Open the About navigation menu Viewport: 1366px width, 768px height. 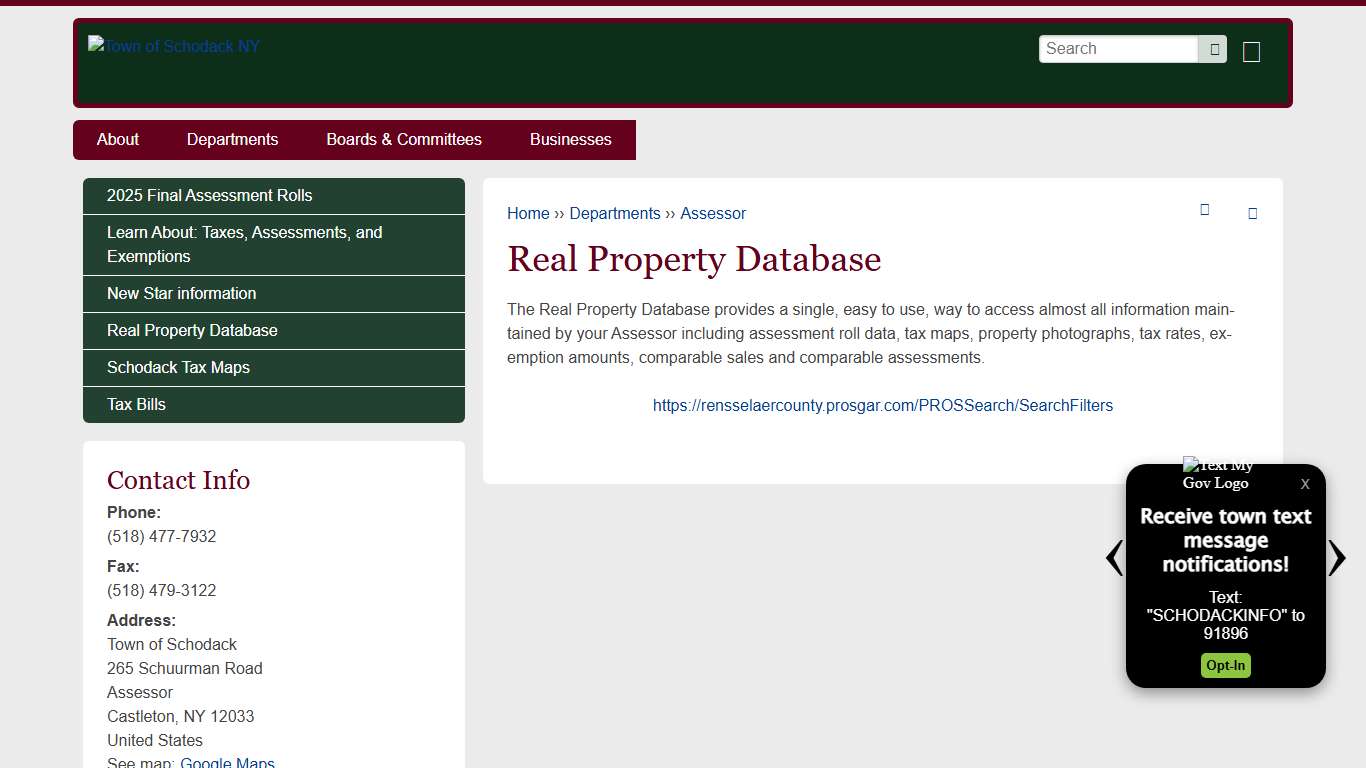pos(117,139)
